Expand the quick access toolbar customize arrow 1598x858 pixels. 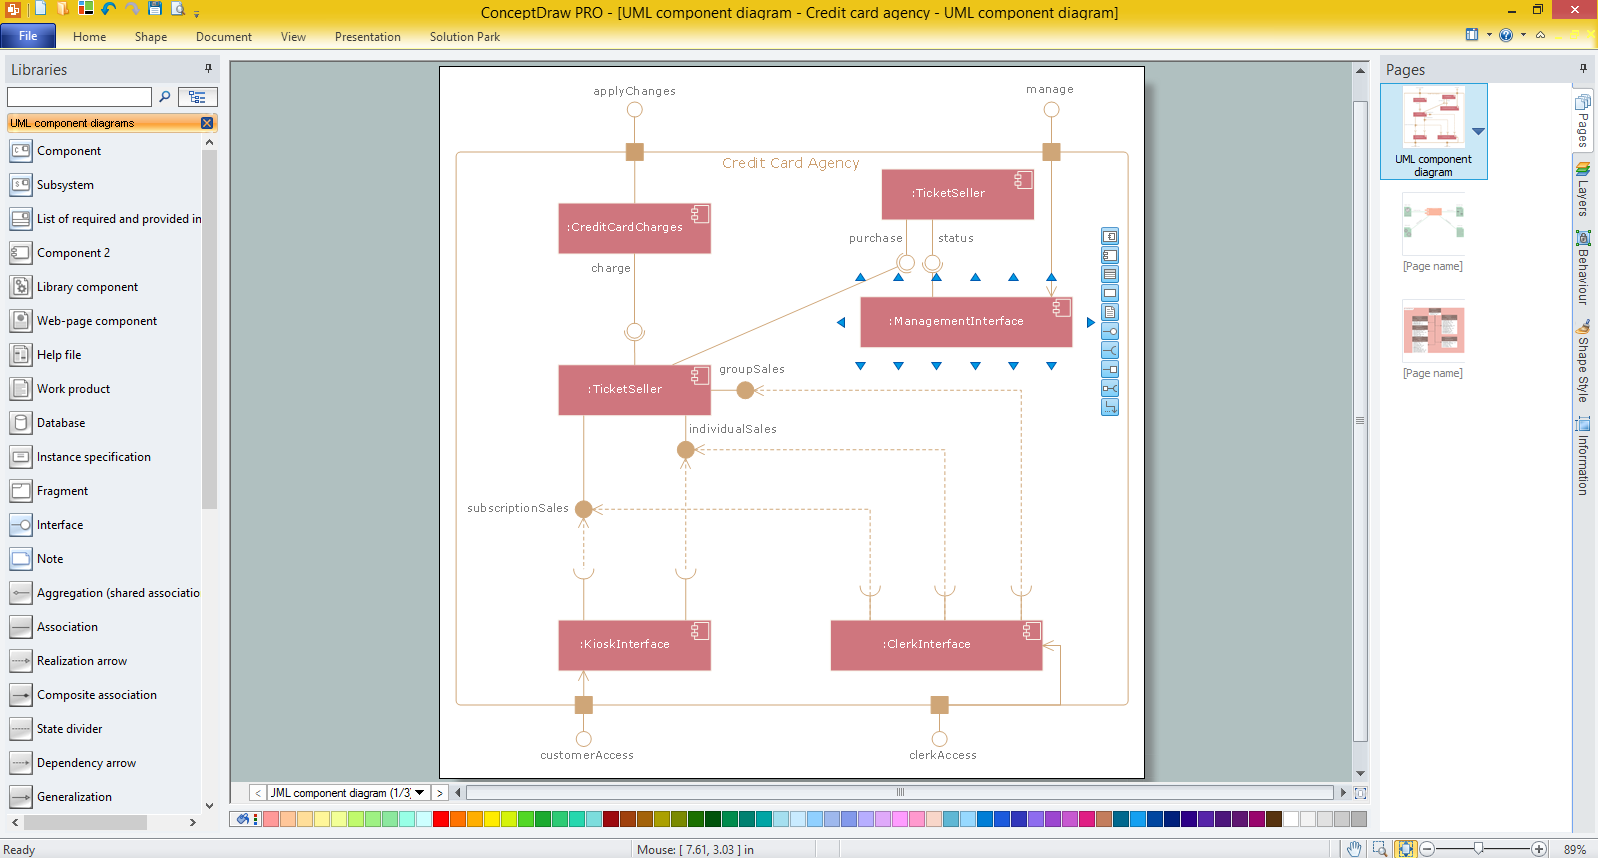197,13
